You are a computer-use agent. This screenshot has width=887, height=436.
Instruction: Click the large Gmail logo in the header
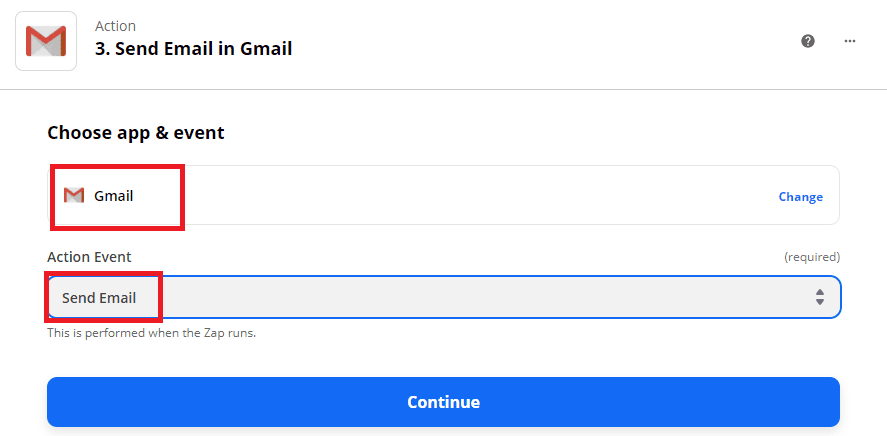(46, 41)
